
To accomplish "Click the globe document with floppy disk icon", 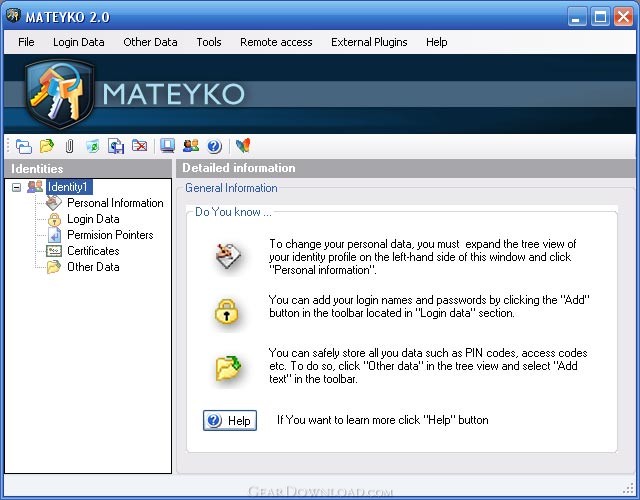I will point(116,146).
